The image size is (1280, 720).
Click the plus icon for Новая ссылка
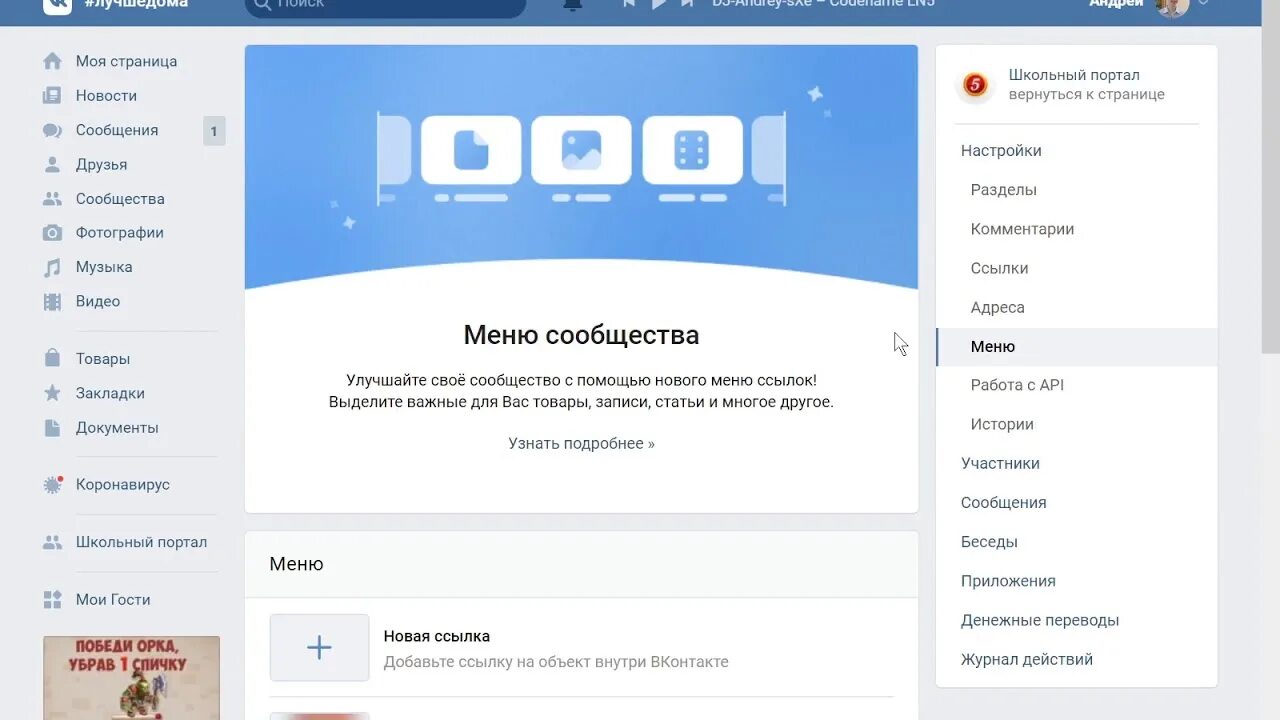[319, 648]
